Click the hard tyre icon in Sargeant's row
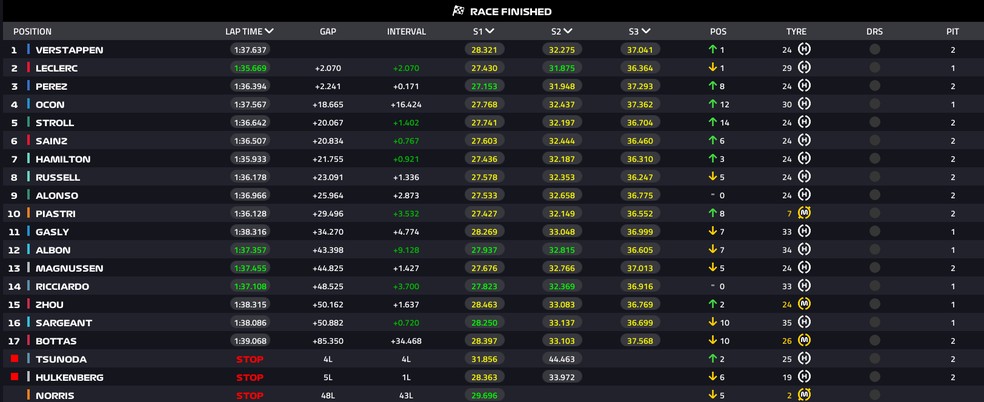The width and height of the screenshot is (984, 402). 804,322
